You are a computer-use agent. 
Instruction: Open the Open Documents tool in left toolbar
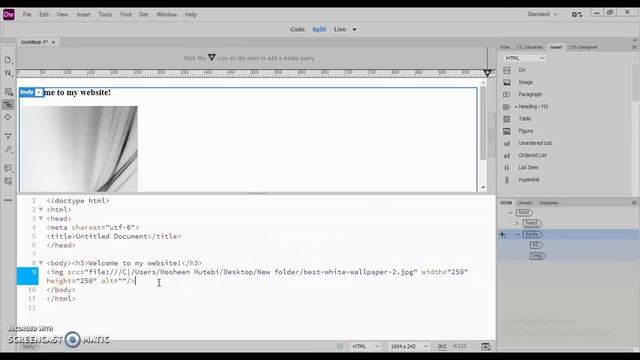pos(8,60)
